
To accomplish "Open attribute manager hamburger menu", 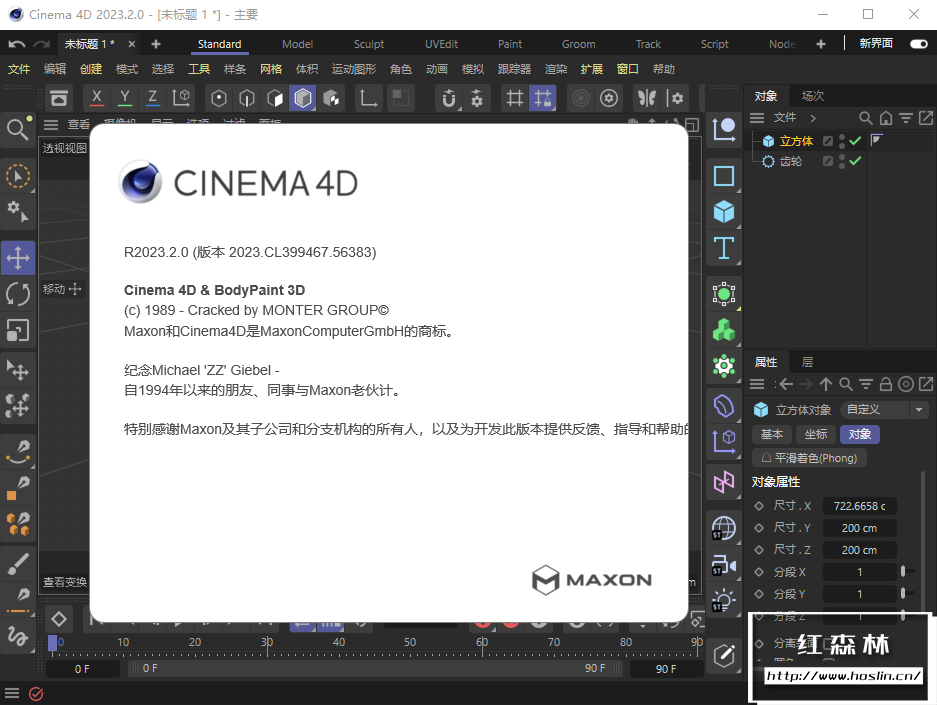I will pyautogui.click(x=757, y=384).
